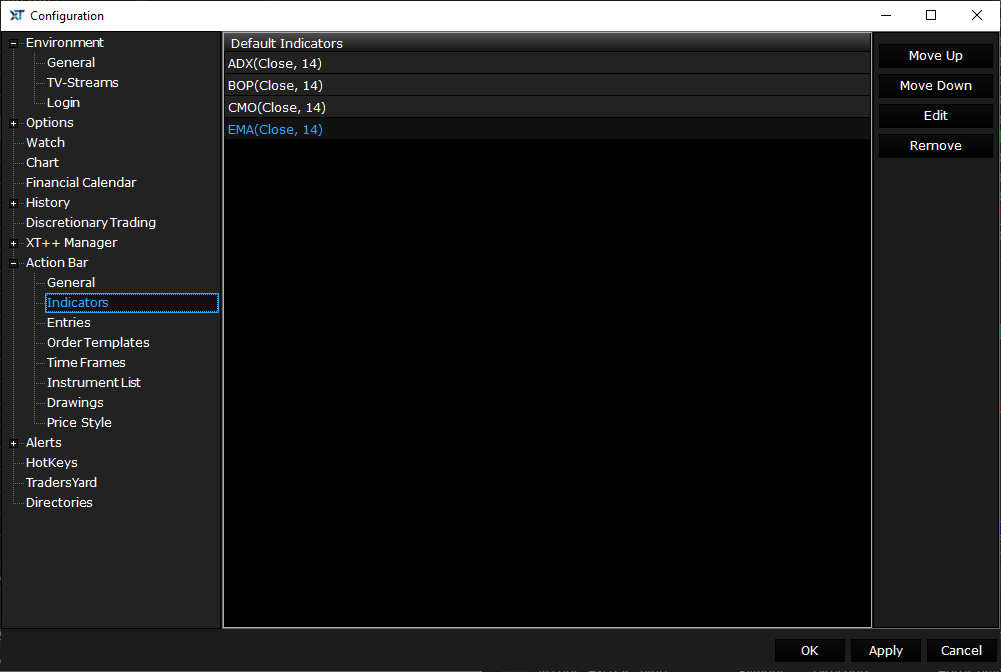Image resolution: width=1001 pixels, height=672 pixels.
Task: Collapse the Environment tree node
Action: click(13, 43)
